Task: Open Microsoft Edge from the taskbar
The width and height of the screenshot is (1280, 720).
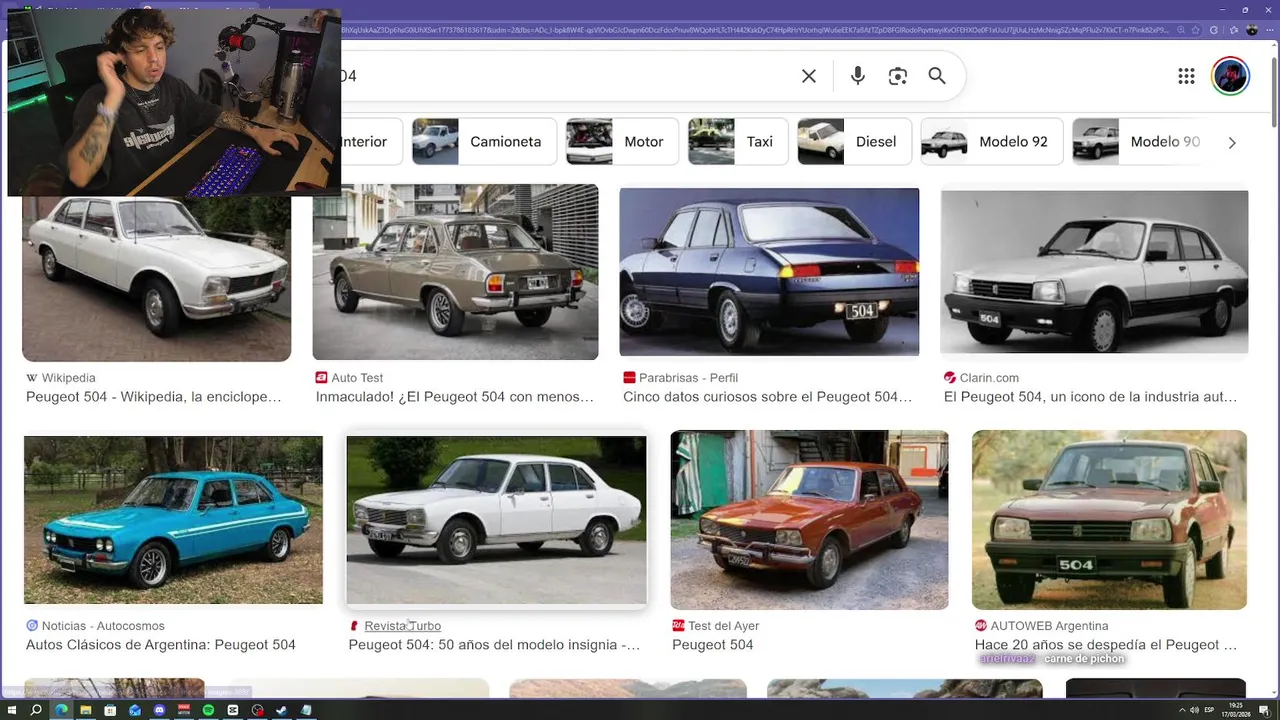Action: click(x=61, y=710)
